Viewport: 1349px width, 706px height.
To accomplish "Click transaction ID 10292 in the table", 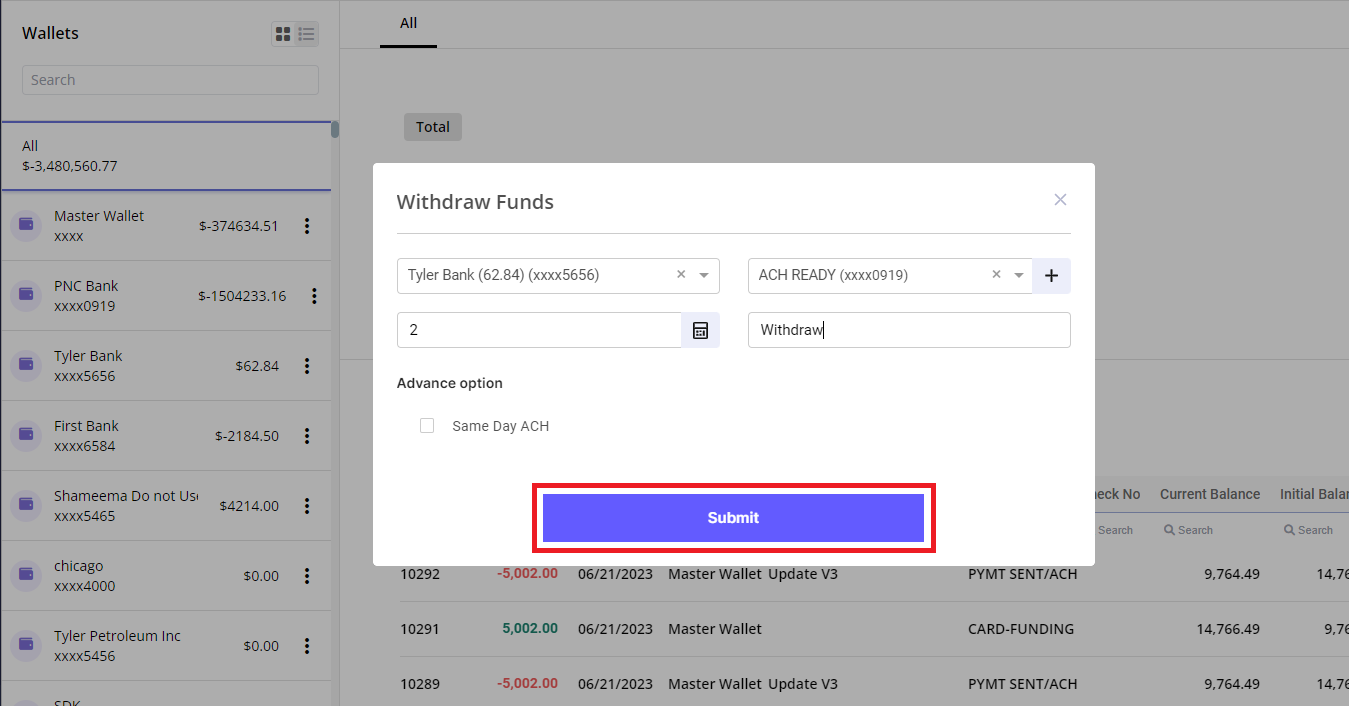I will pos(420,574).
